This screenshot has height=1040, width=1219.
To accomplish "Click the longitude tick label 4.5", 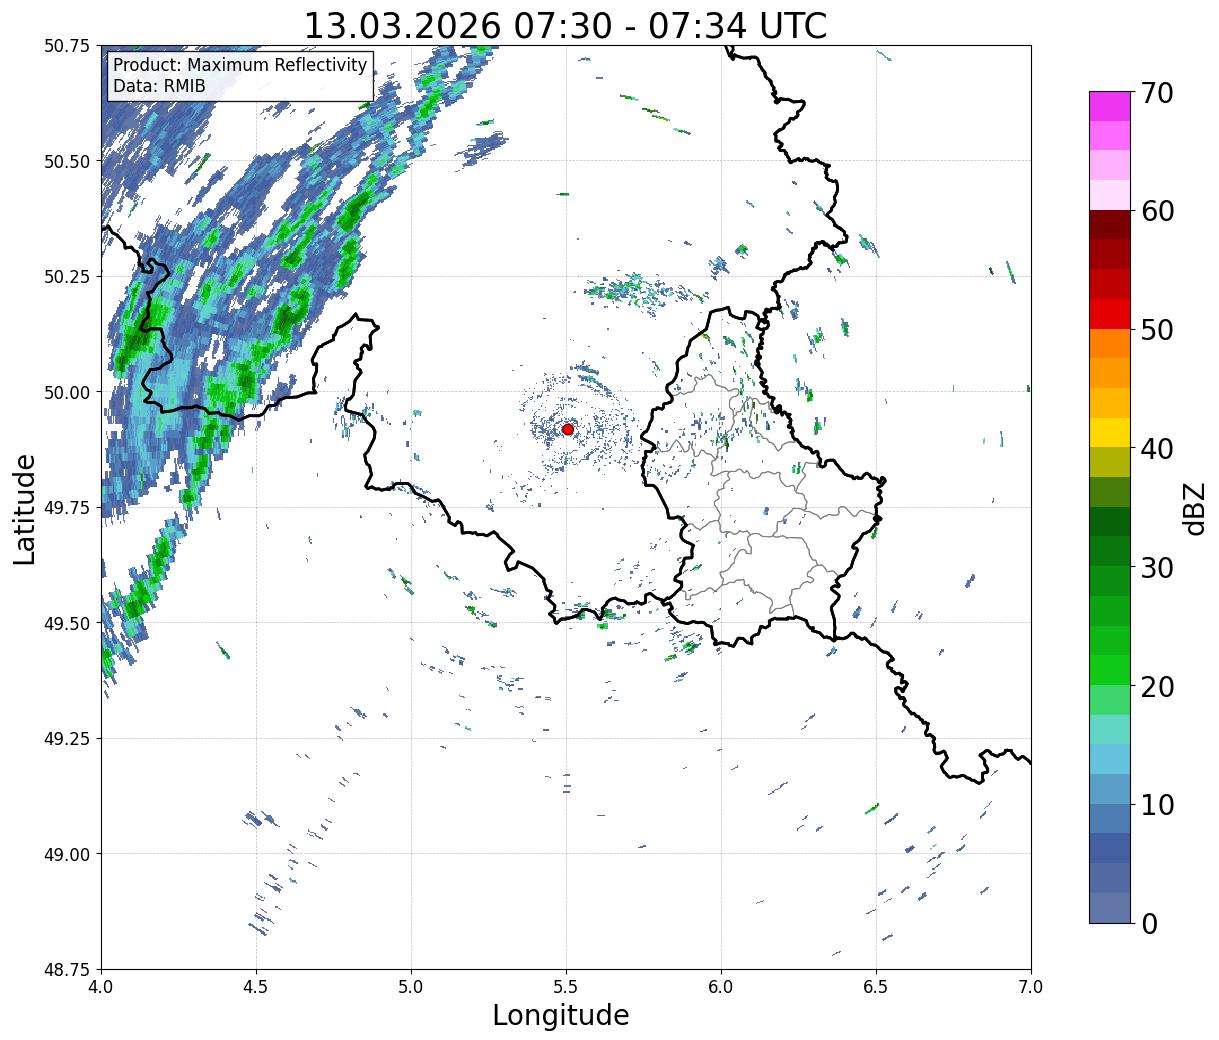I will (x=256, y=986).
